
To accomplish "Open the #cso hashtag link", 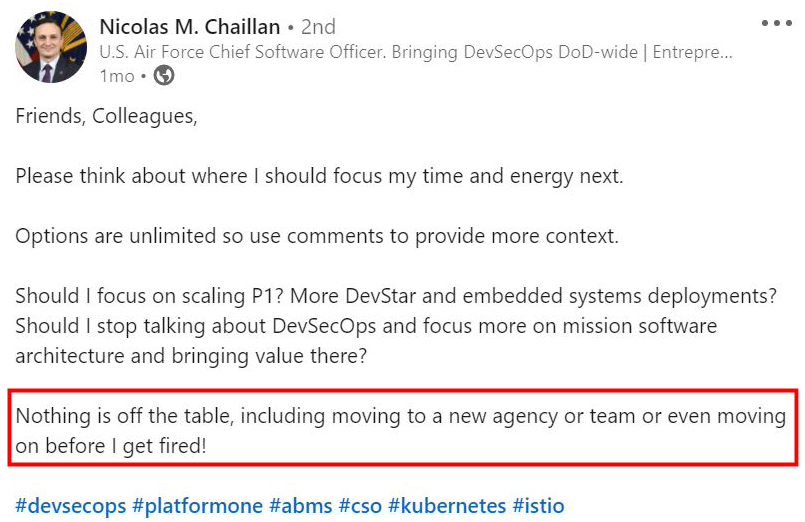I will click(360, 505).
